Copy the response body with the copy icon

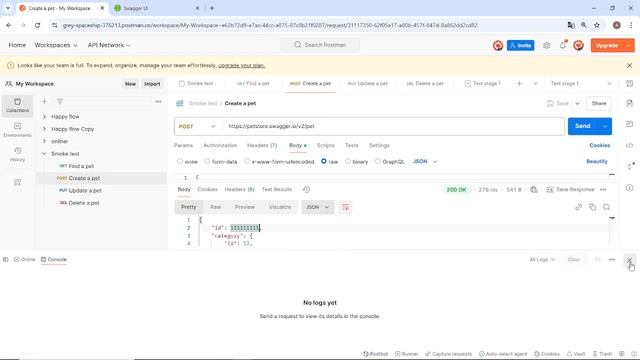592,207
